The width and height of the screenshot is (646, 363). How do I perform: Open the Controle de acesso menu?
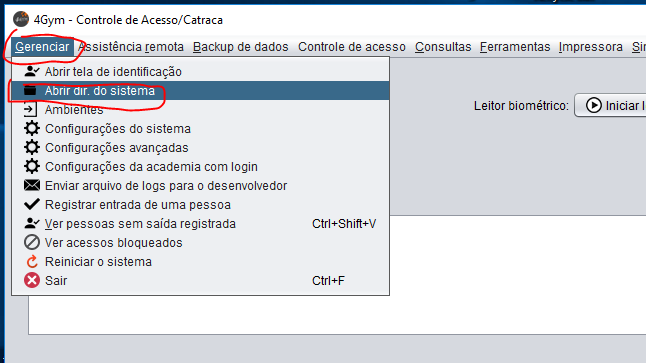[352, 47]
